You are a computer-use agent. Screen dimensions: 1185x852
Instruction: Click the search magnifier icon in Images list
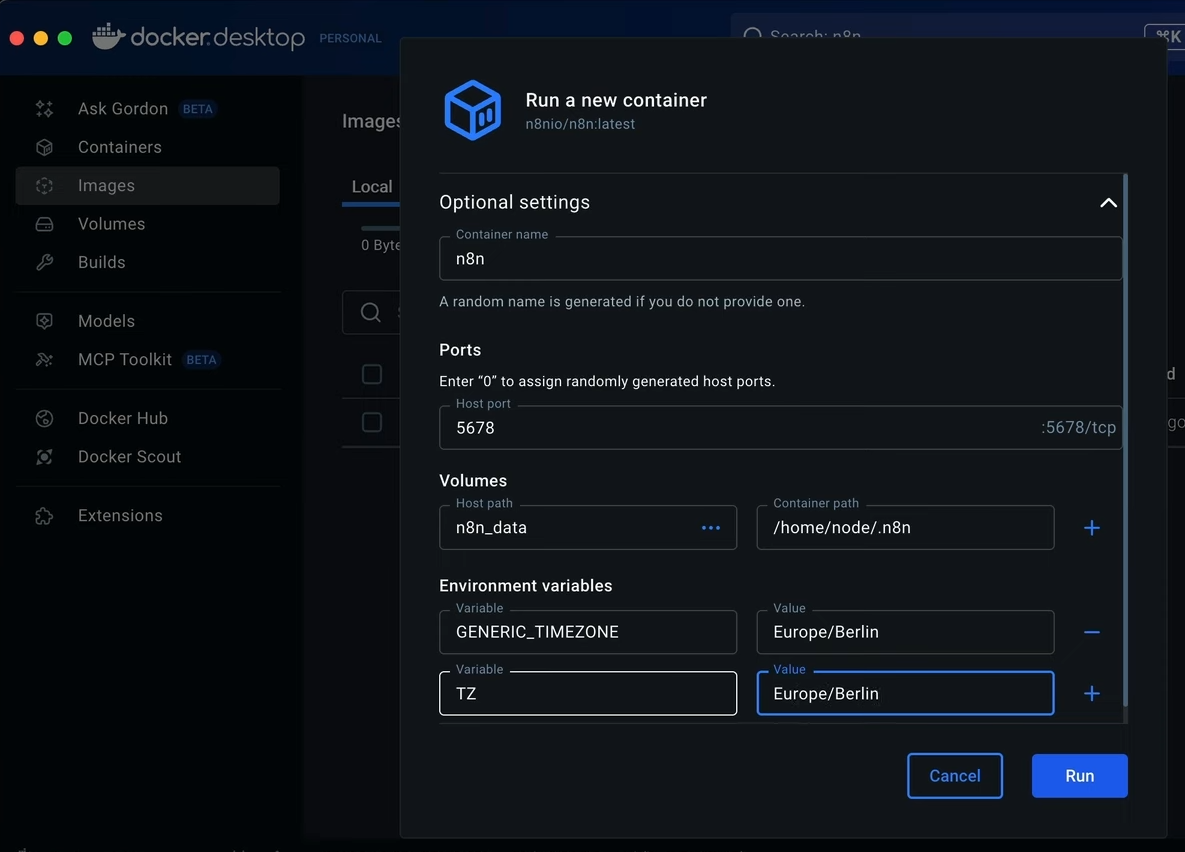click(370, 312)
